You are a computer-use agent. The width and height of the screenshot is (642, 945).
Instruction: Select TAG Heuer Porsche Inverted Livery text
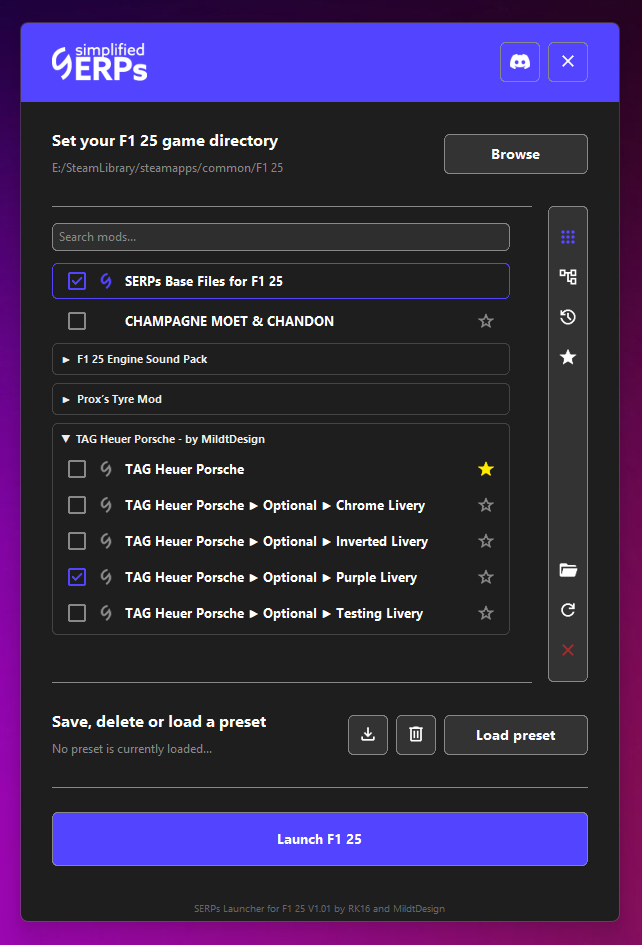[277, 541]
